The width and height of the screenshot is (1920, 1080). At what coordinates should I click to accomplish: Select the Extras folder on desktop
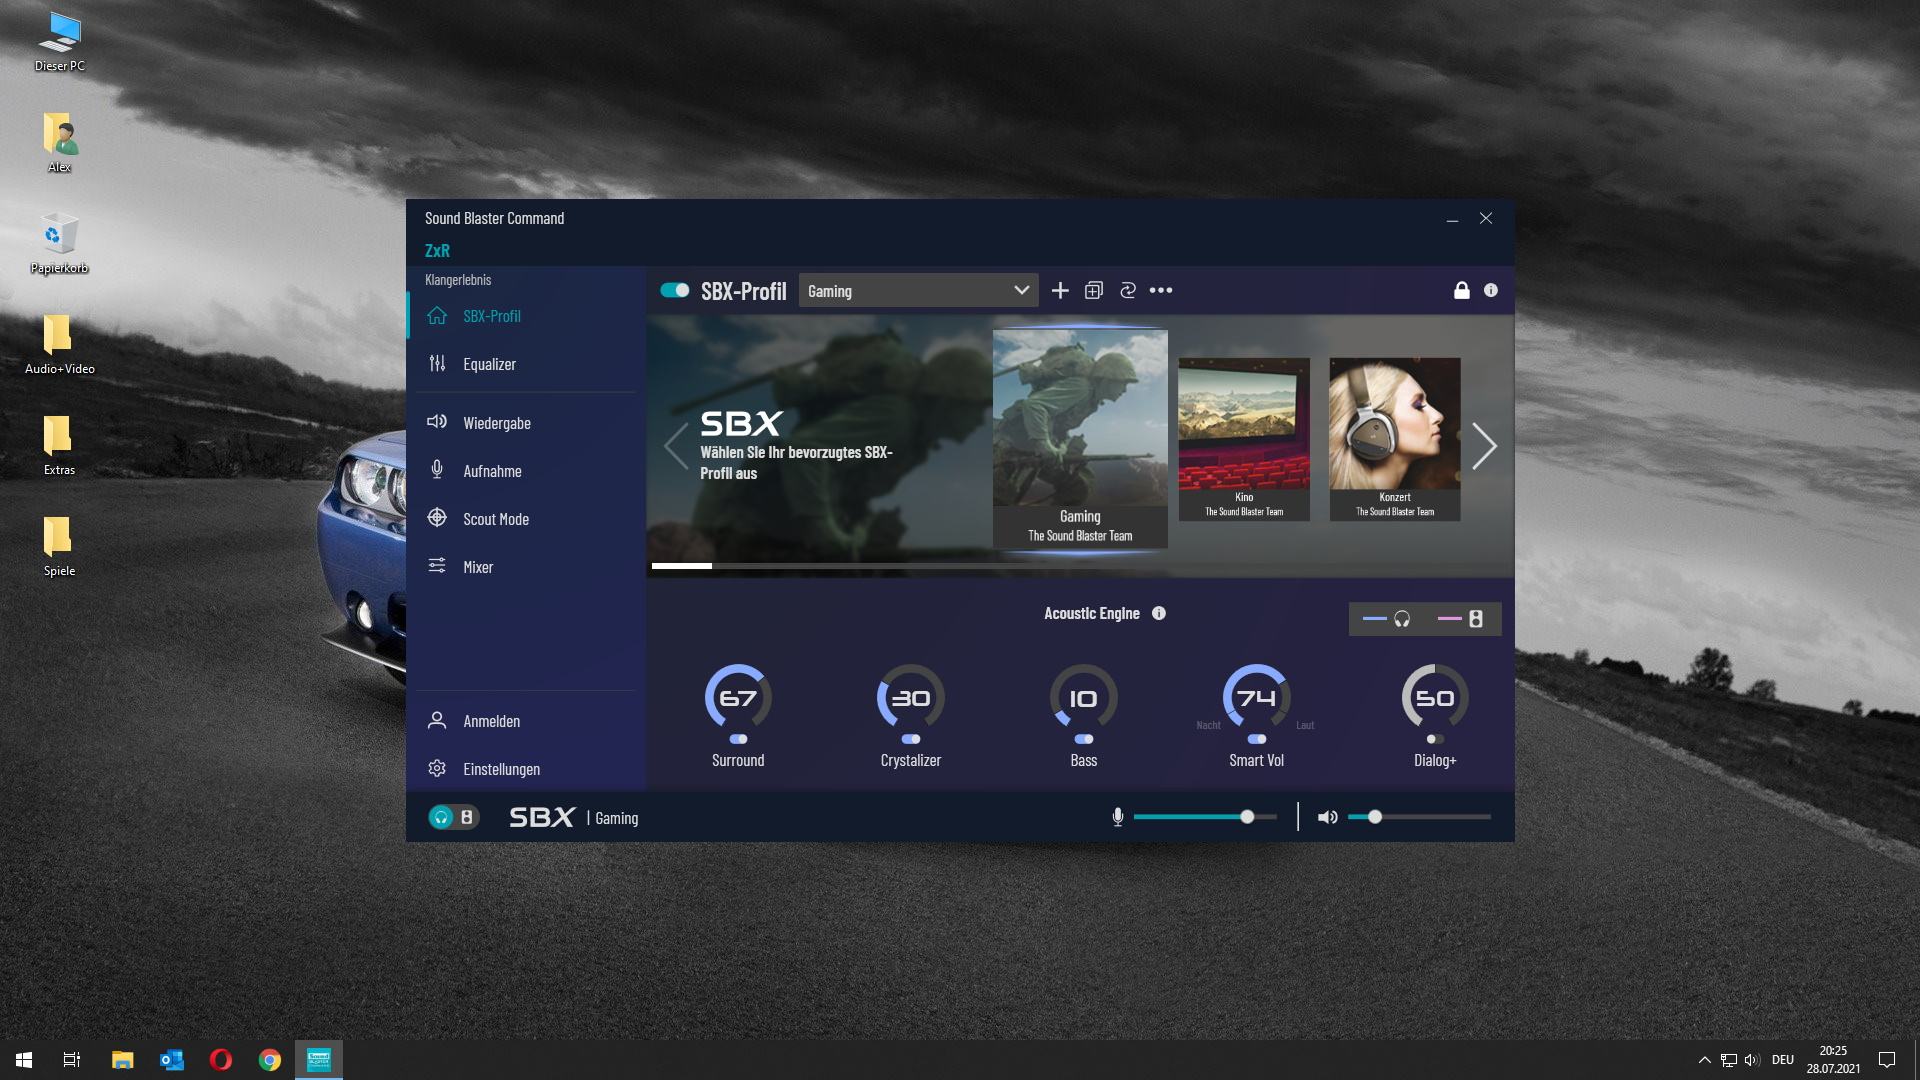click(x=59, y=446)
